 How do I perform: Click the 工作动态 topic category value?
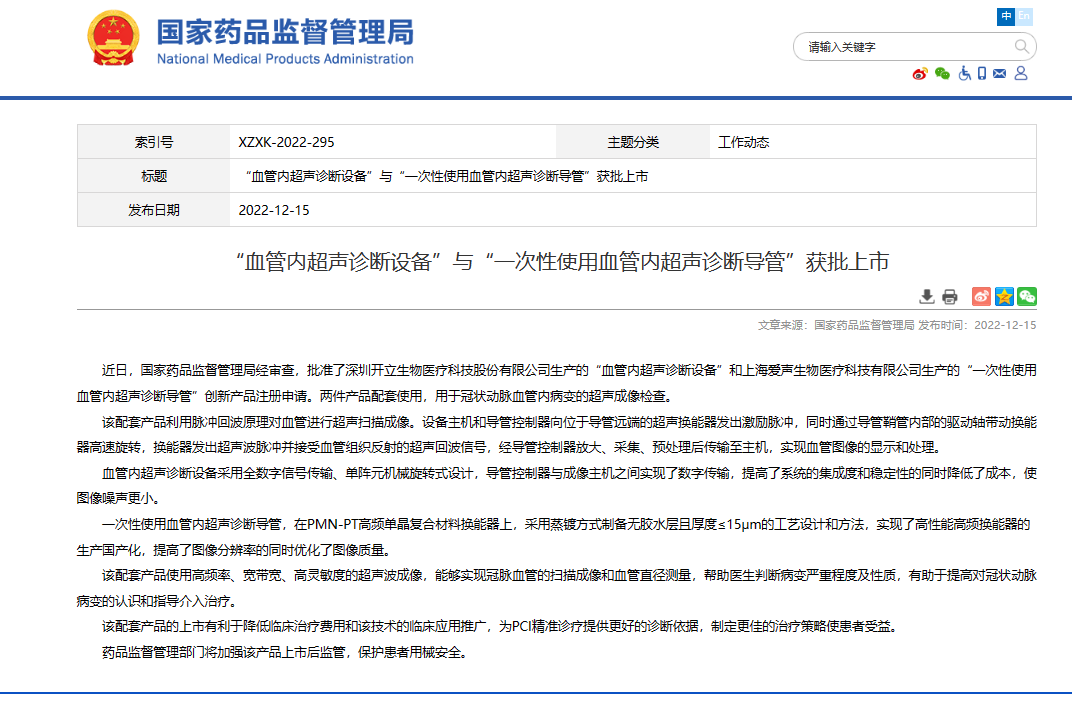click(x=744, y=142)
